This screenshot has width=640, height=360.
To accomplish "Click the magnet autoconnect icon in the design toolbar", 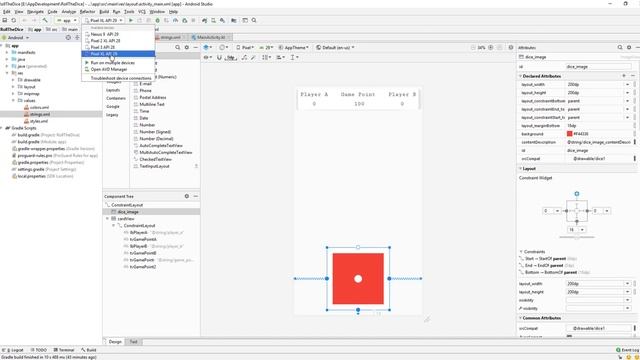I will (219, 58).
